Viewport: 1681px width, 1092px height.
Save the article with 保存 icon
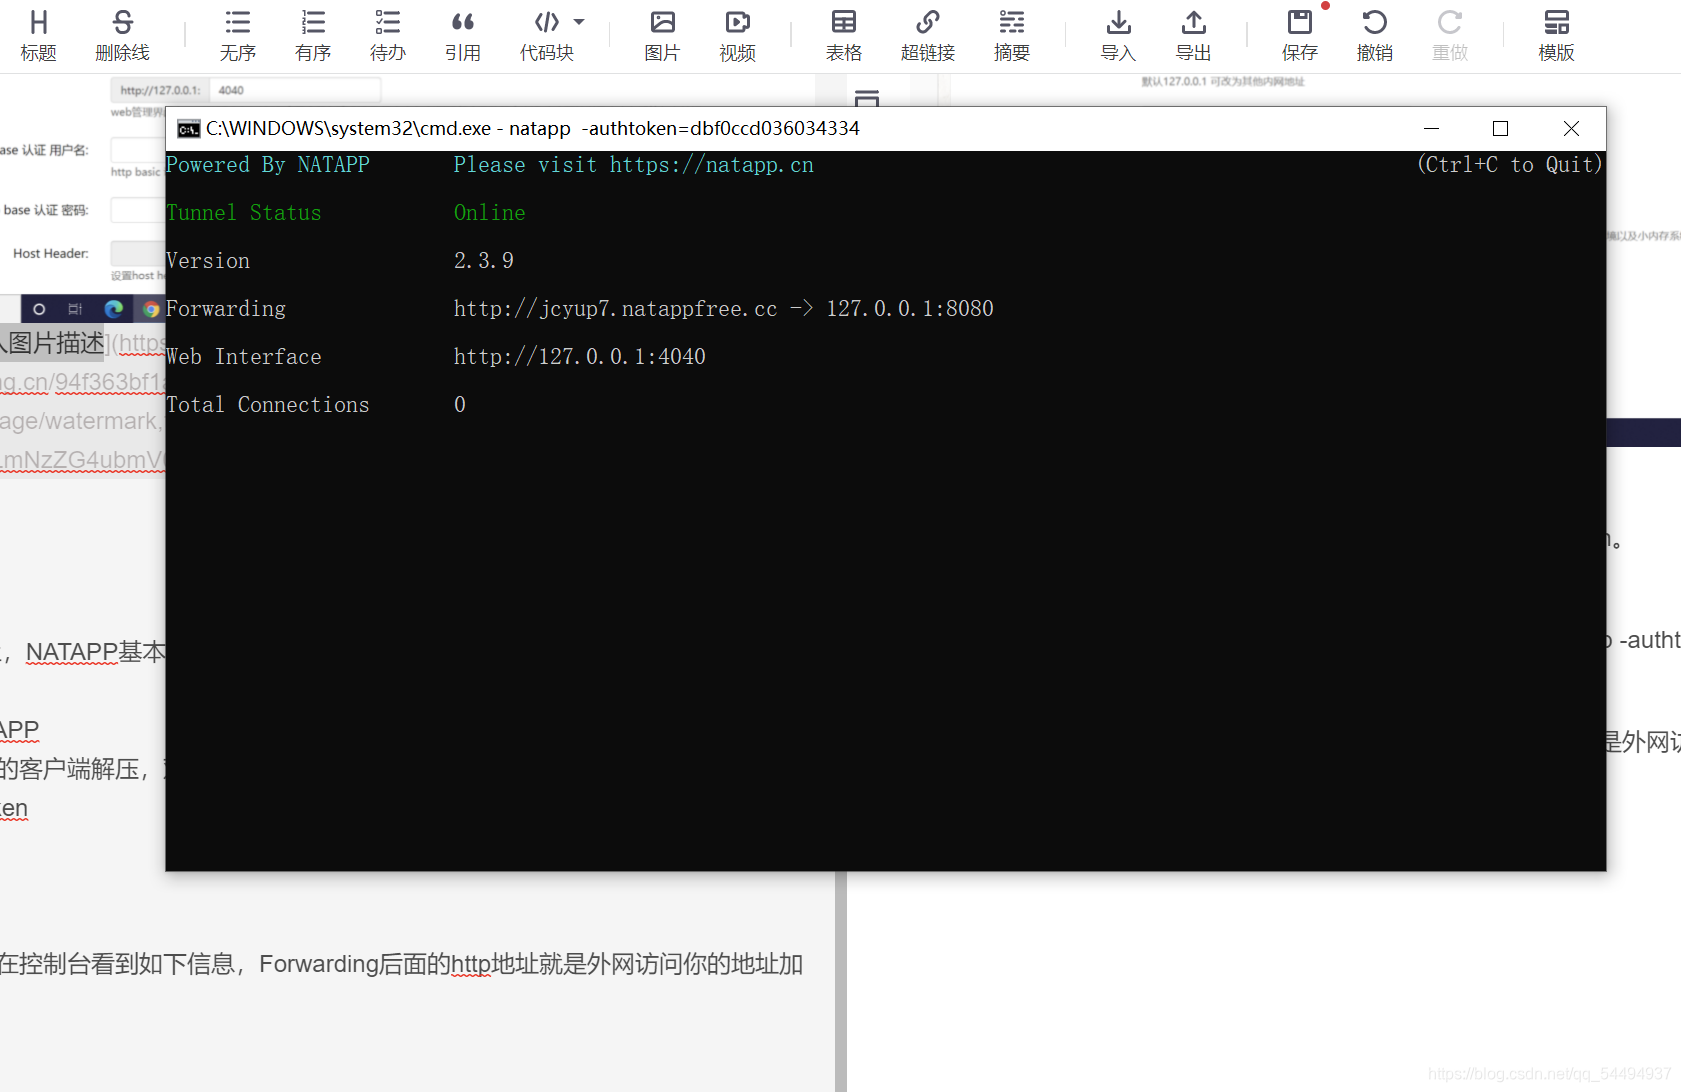tap(1300, 36)
